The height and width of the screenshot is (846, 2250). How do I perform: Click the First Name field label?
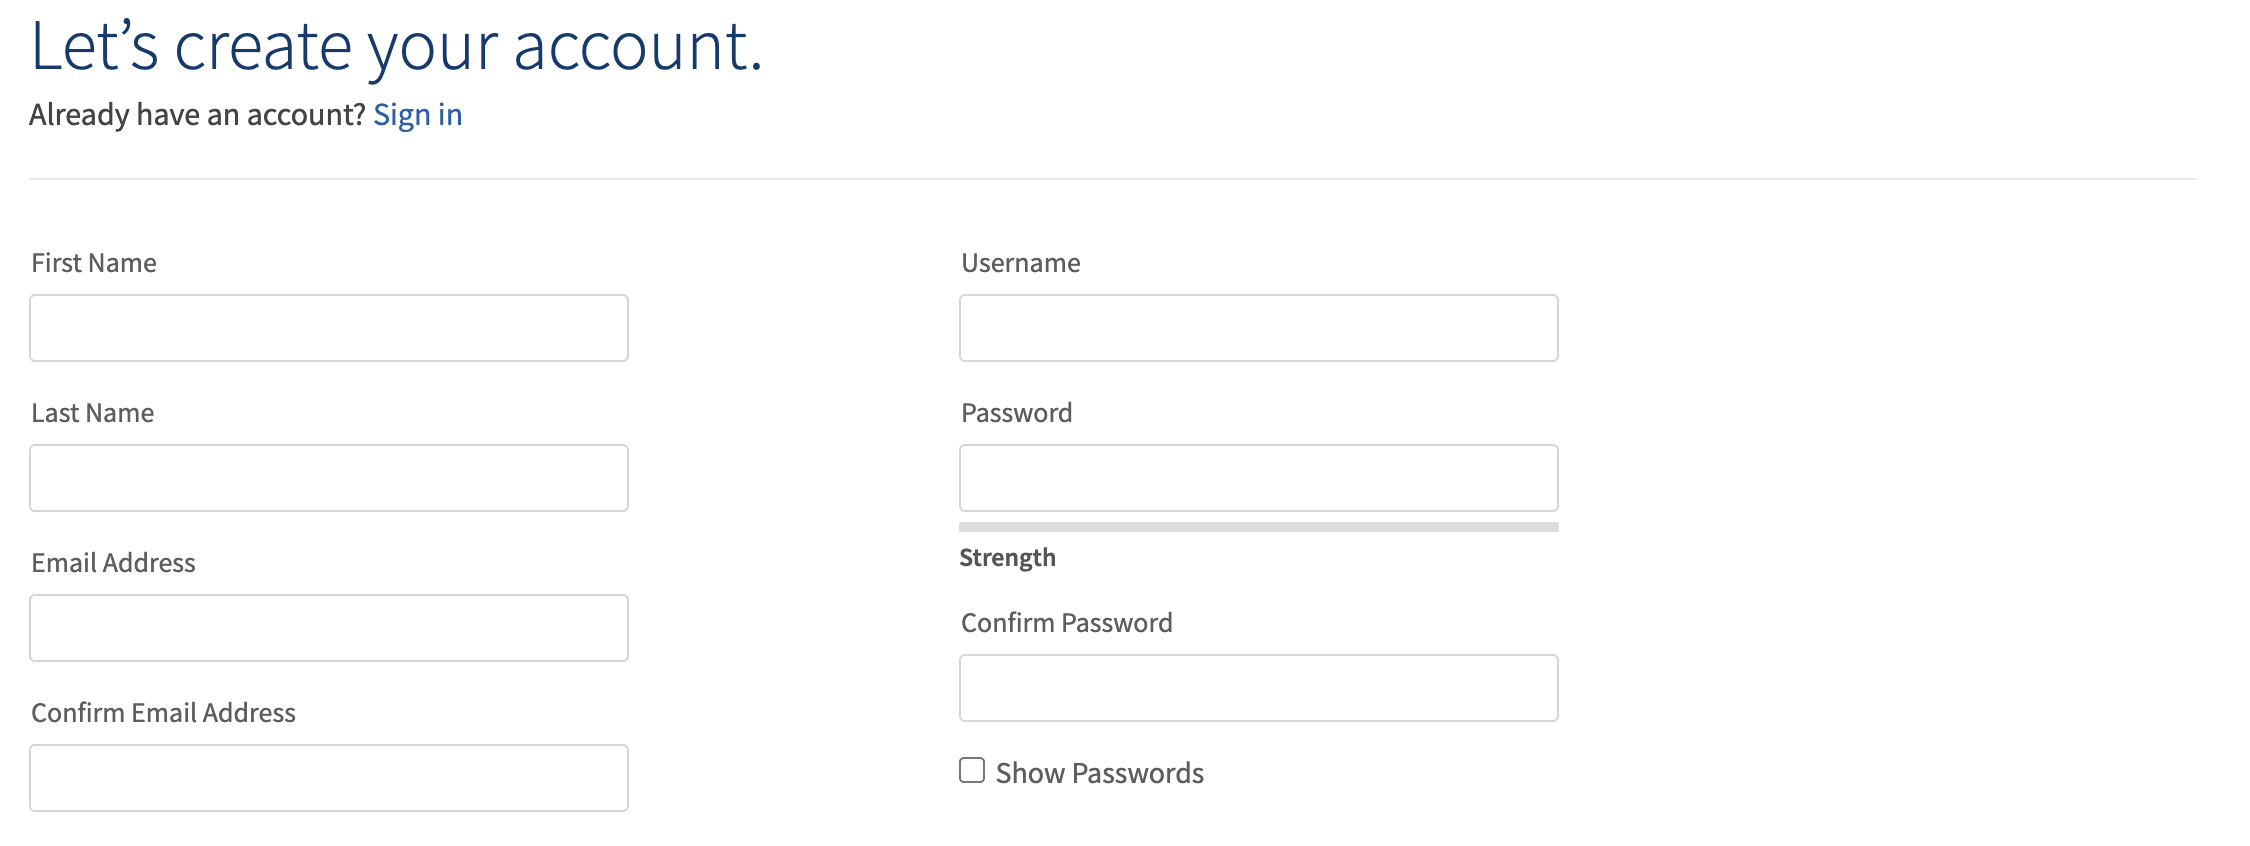click(x=94, y=263)
